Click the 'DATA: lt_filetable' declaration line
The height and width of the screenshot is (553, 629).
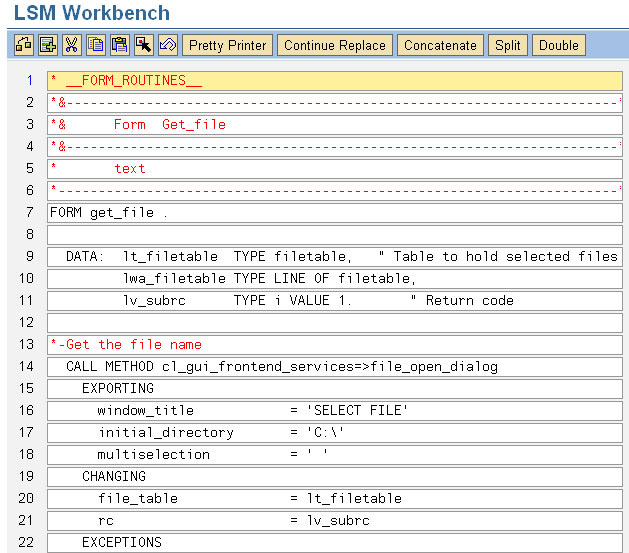(335, 257)
